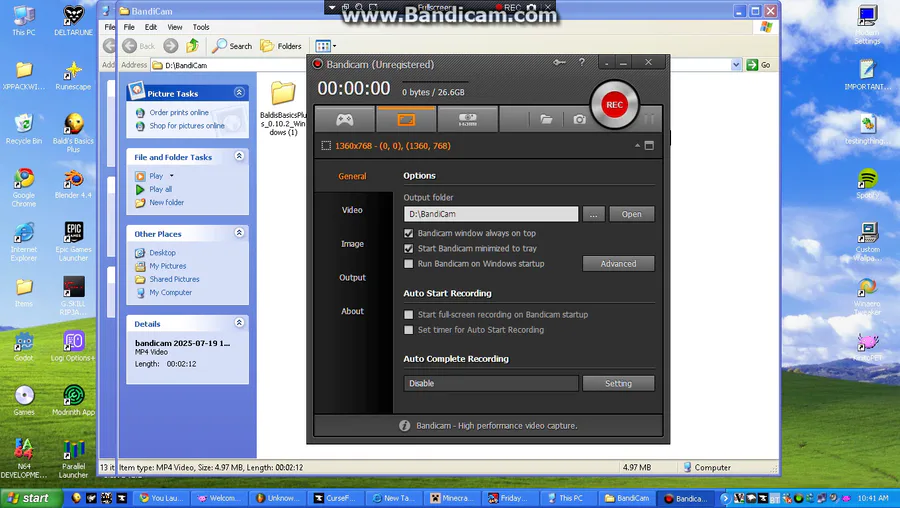Toggle Start Bandicam minimized to tray

[409, 249]
